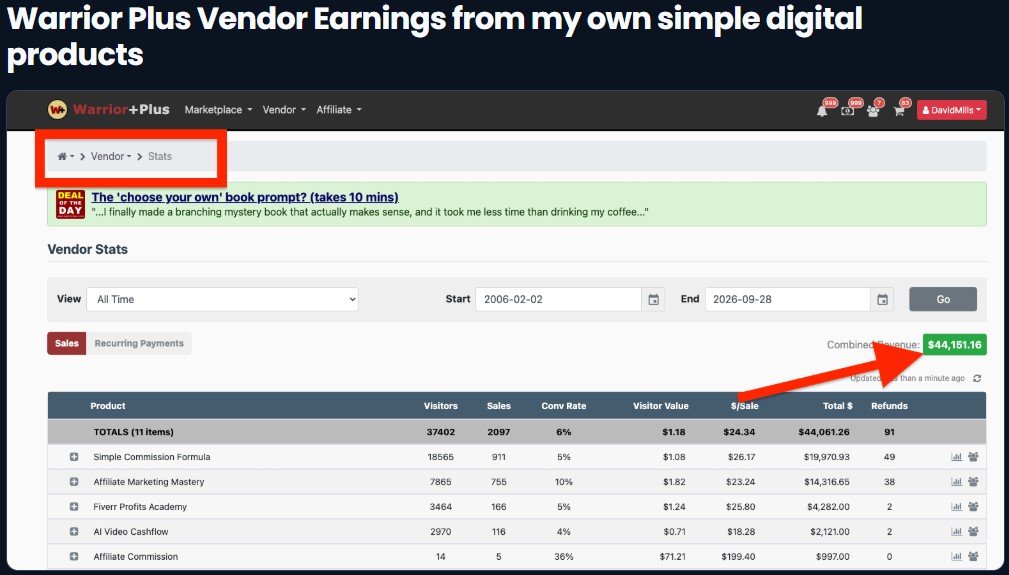Open the Start date calendar picker
This screenshot has height=575, width=1009.
653,299
